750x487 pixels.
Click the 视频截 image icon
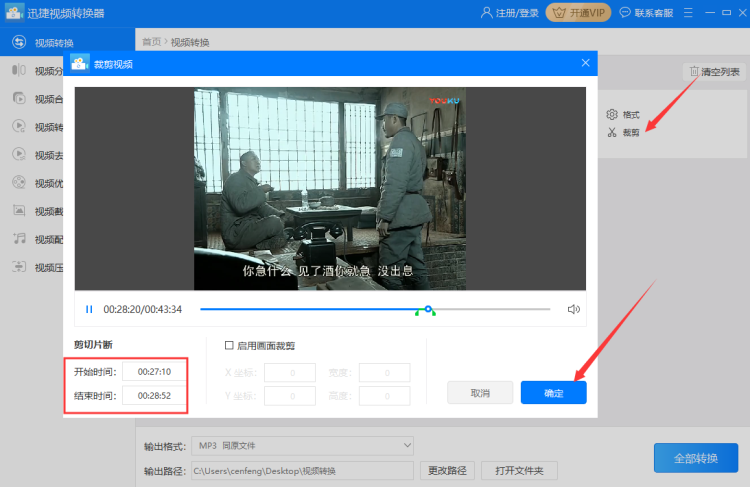tap(19, 210)
